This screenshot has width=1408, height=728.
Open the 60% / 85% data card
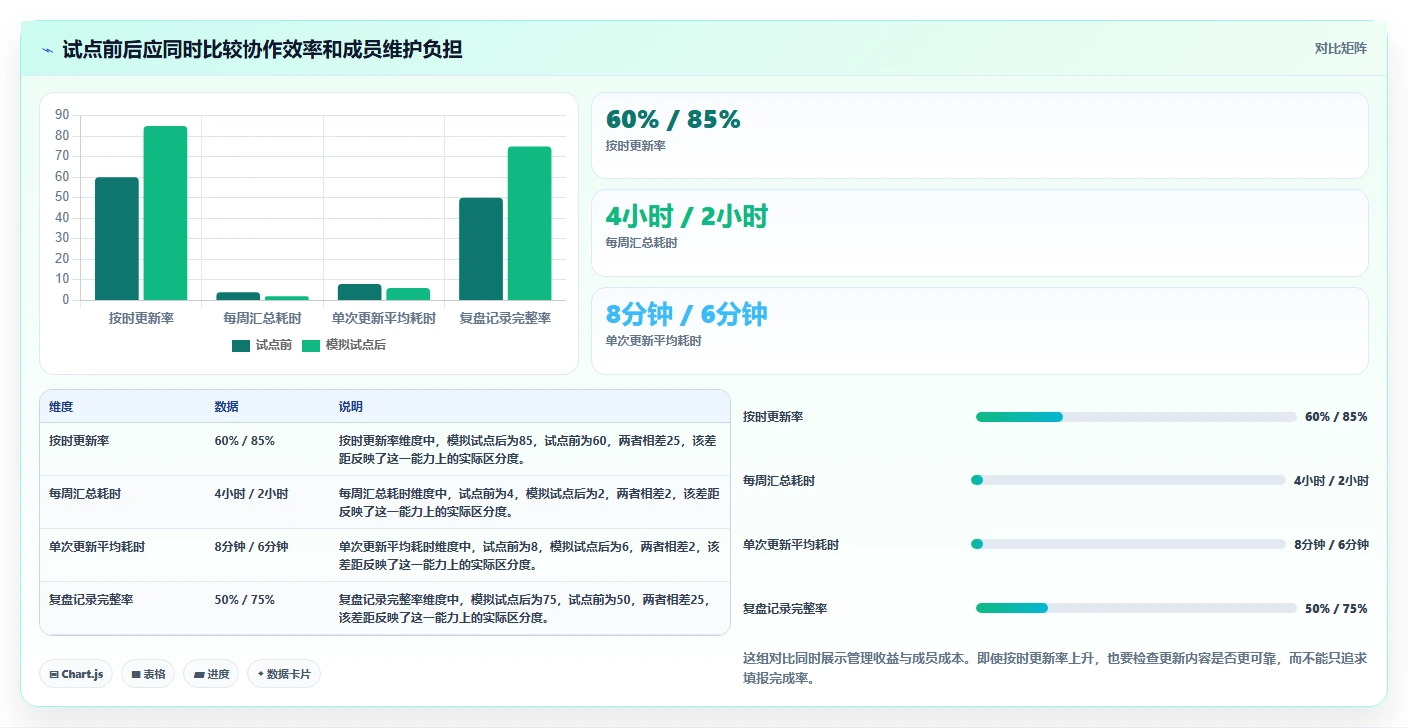pos(979,135)
